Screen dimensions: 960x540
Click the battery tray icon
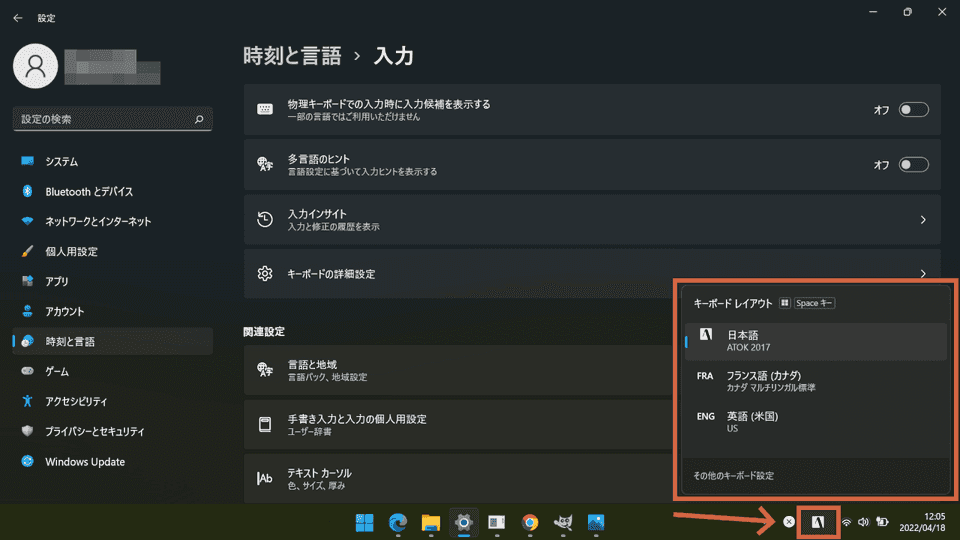tap(882, 522)
